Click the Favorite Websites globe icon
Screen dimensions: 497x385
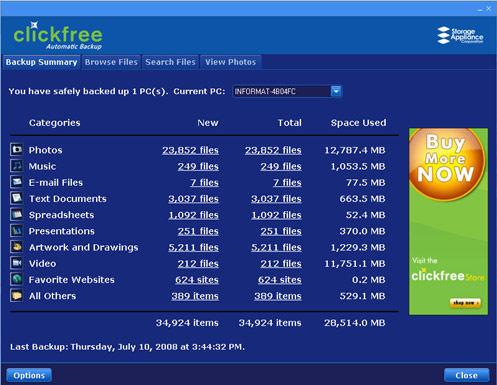(x=17, y=279)
